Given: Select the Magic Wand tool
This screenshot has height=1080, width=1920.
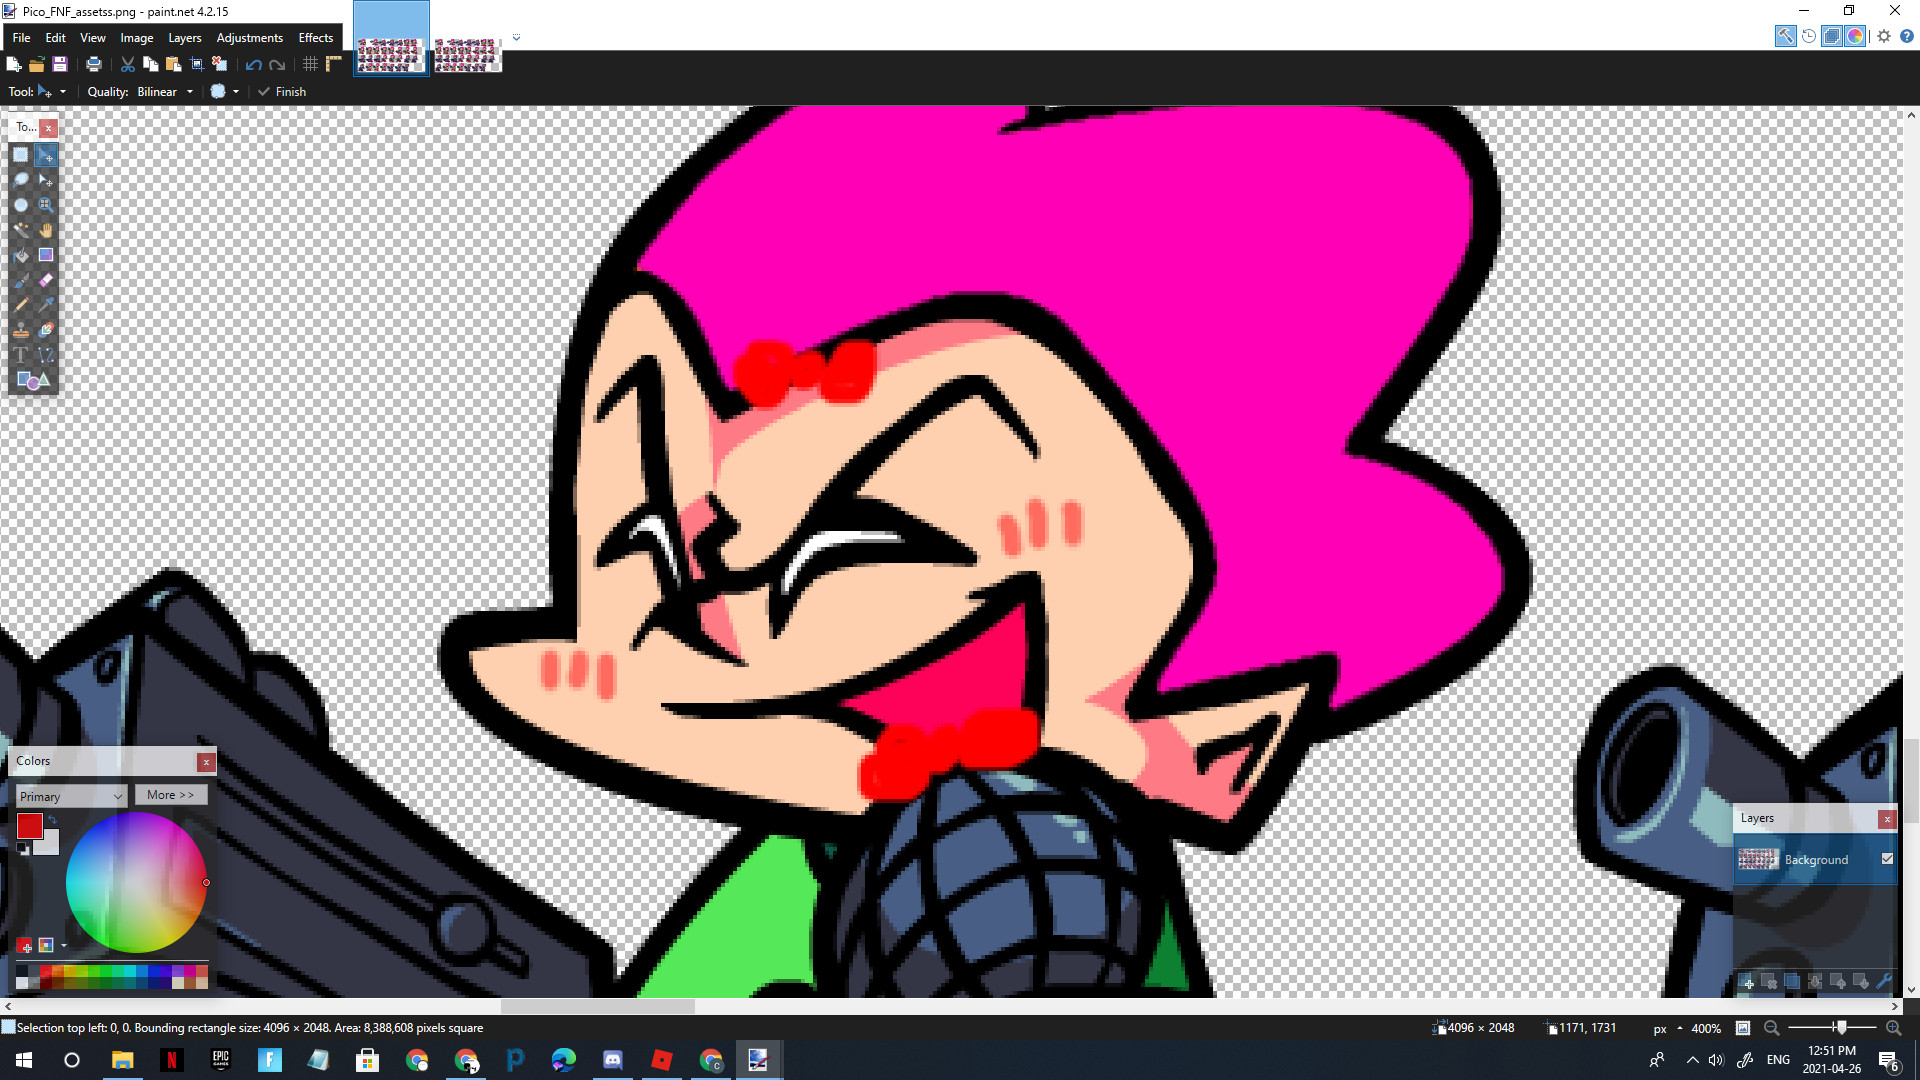Looking at the screenshot, I should pyautogui.click(x=21, y=230).
